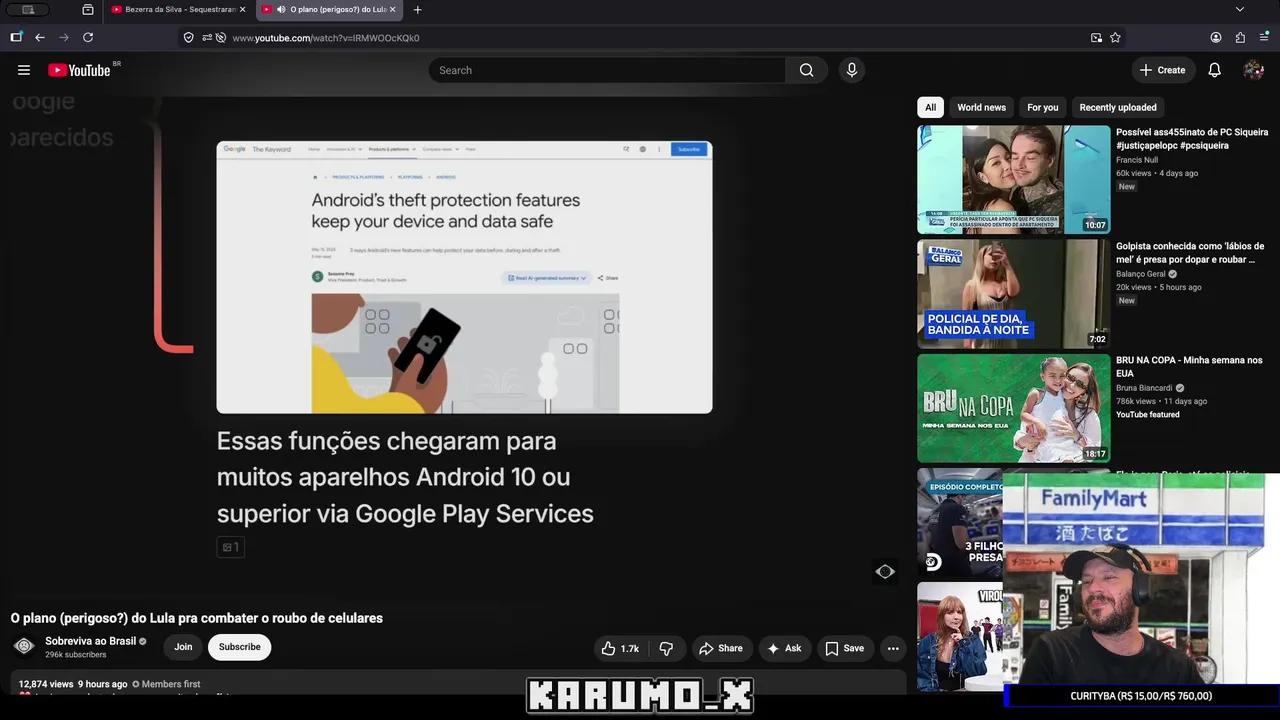Reload the page in the browser
This screenshot has height=720, width=1280.
pyautogui.click(x=88, y=37)
